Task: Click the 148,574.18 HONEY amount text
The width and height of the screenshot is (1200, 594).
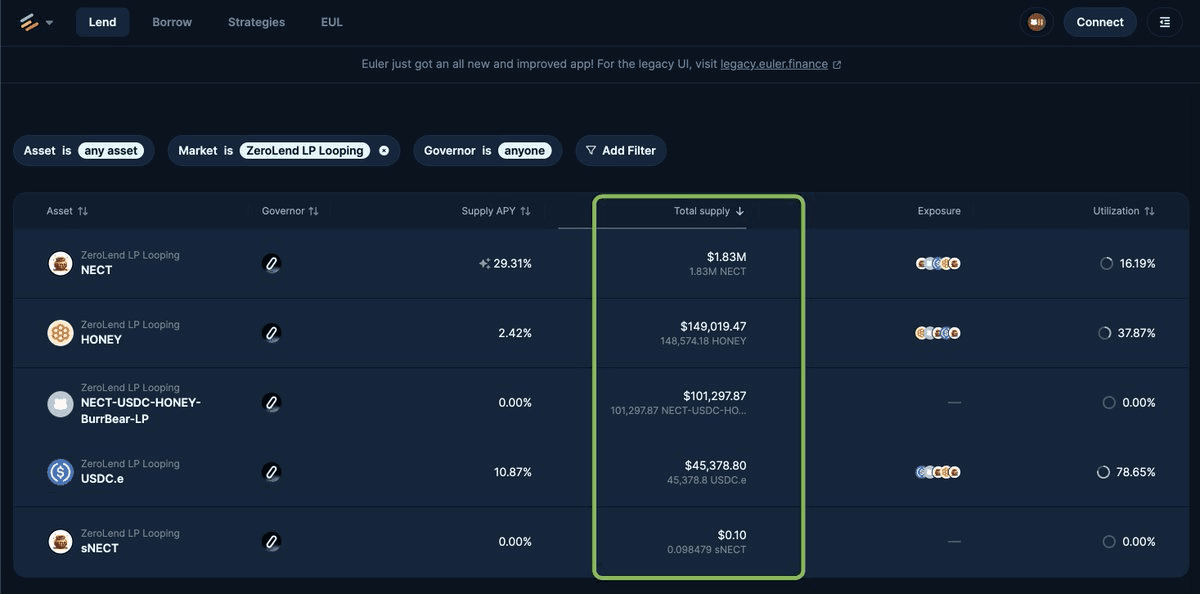Action: 703,341
